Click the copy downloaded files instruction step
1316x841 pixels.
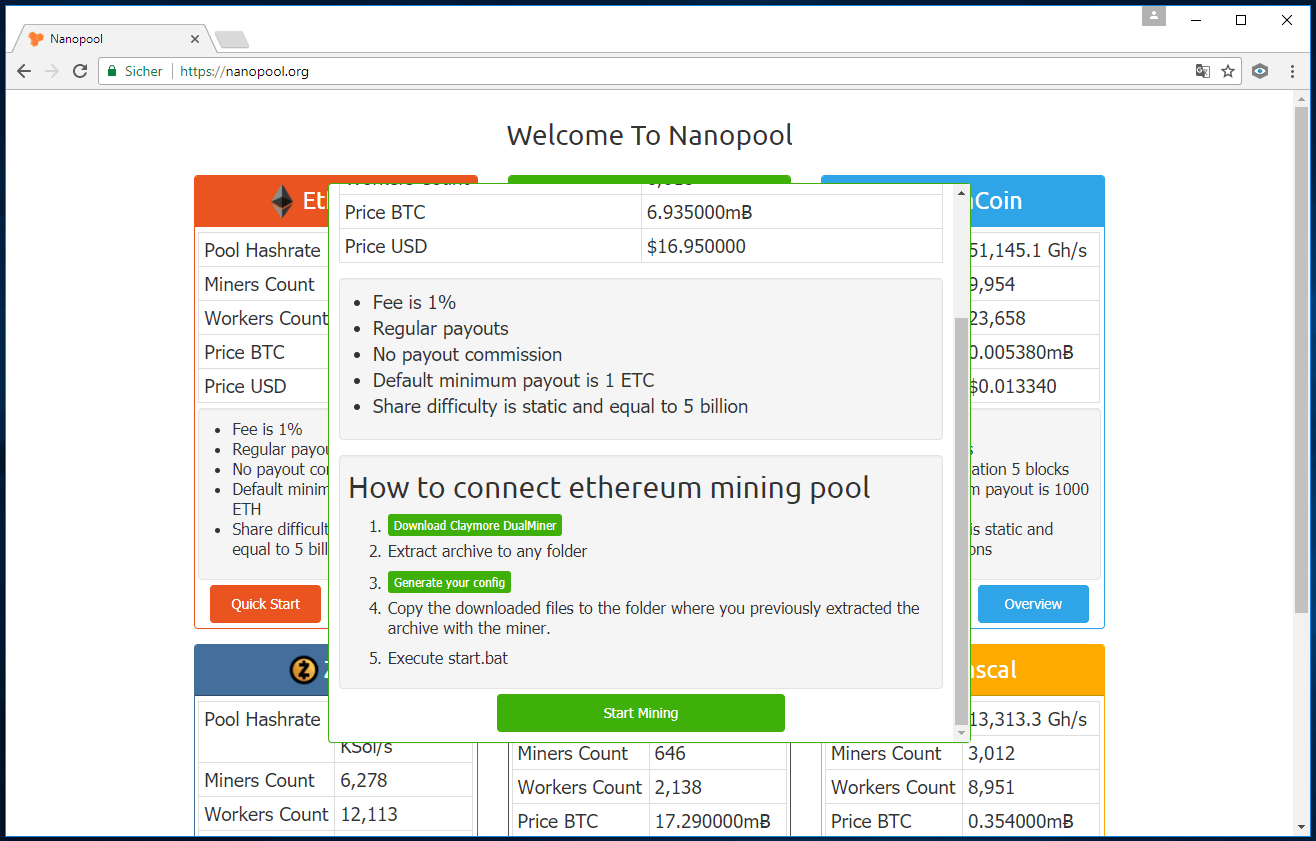(x=654, y=618)
